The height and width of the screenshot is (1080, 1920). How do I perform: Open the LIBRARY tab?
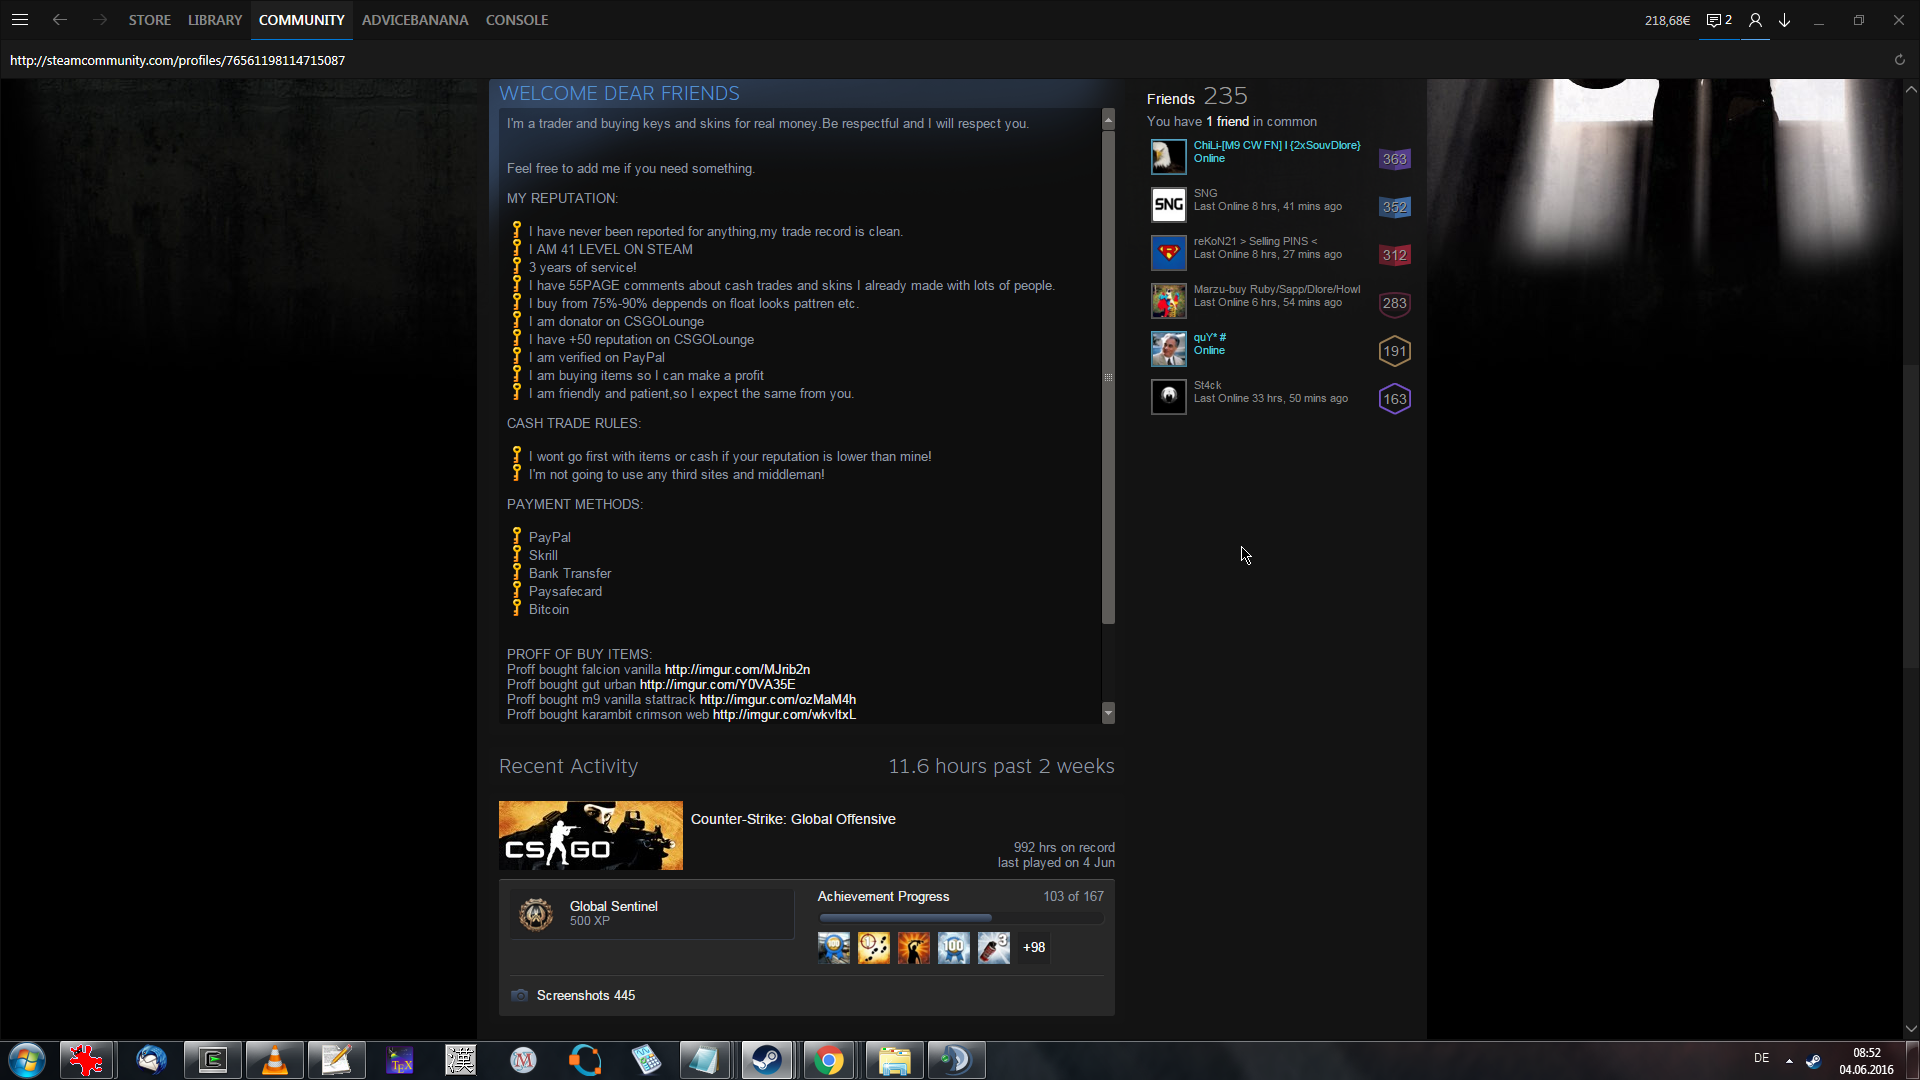point(215,20)
